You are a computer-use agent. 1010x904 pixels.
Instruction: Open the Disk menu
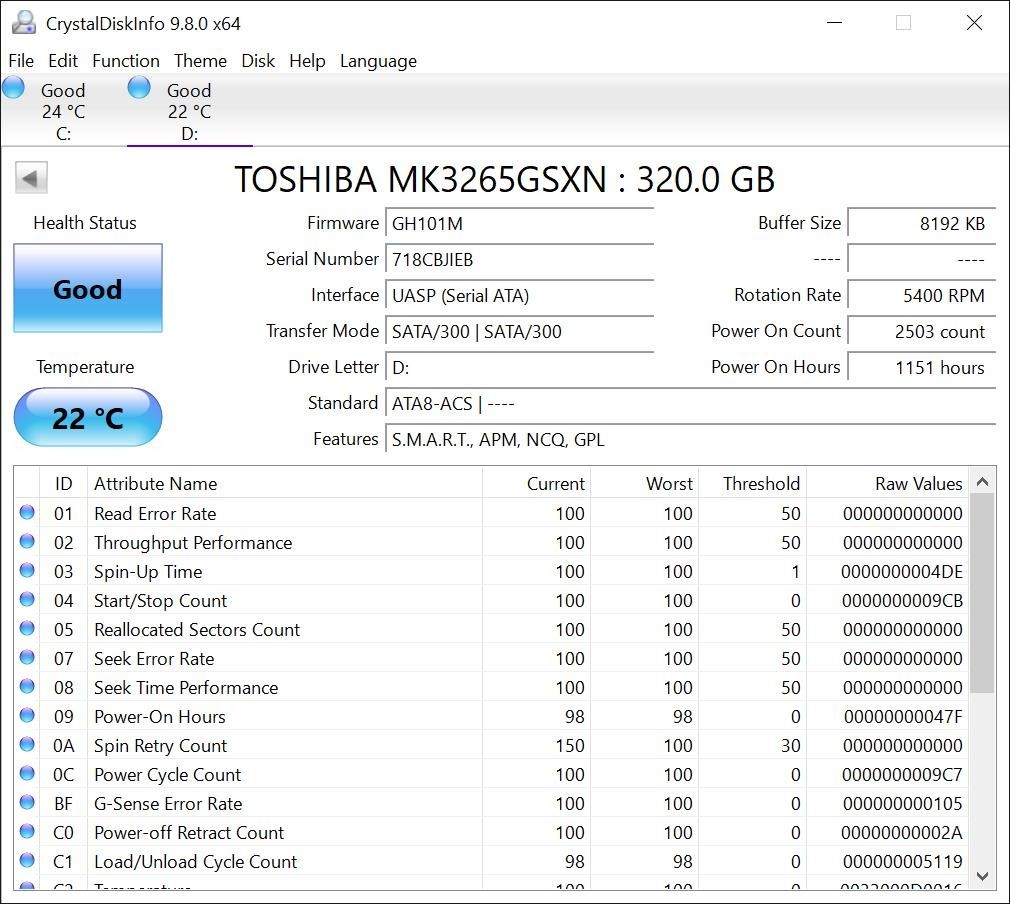tap(258, 61)
